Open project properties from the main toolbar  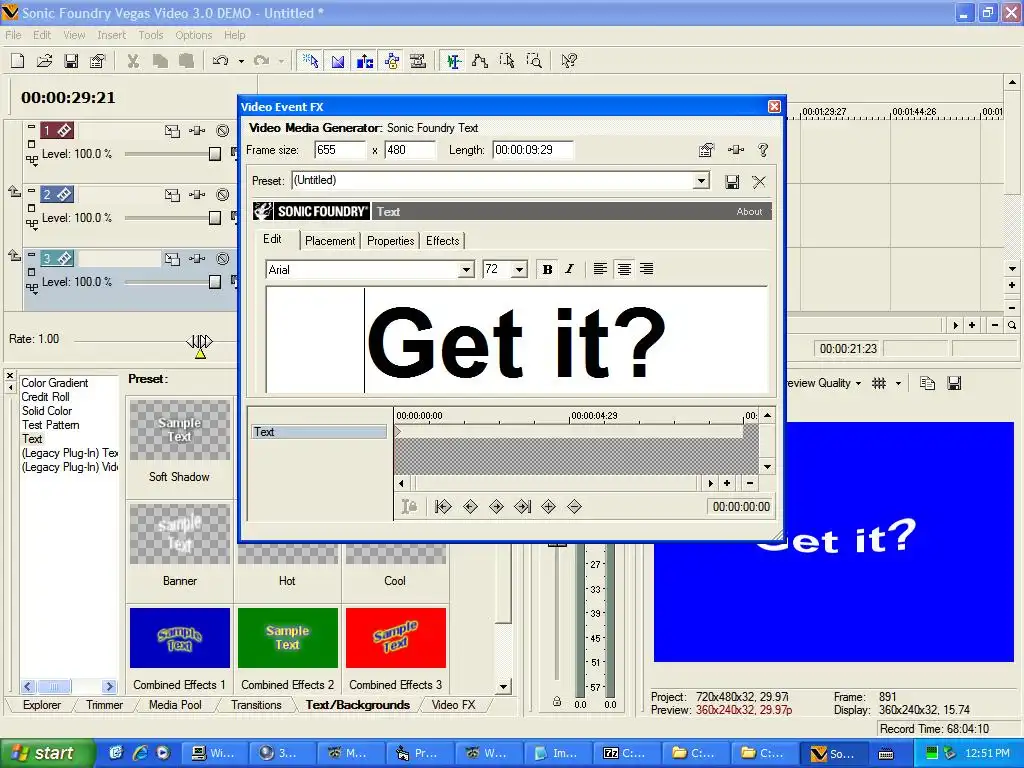click(97, 61)
